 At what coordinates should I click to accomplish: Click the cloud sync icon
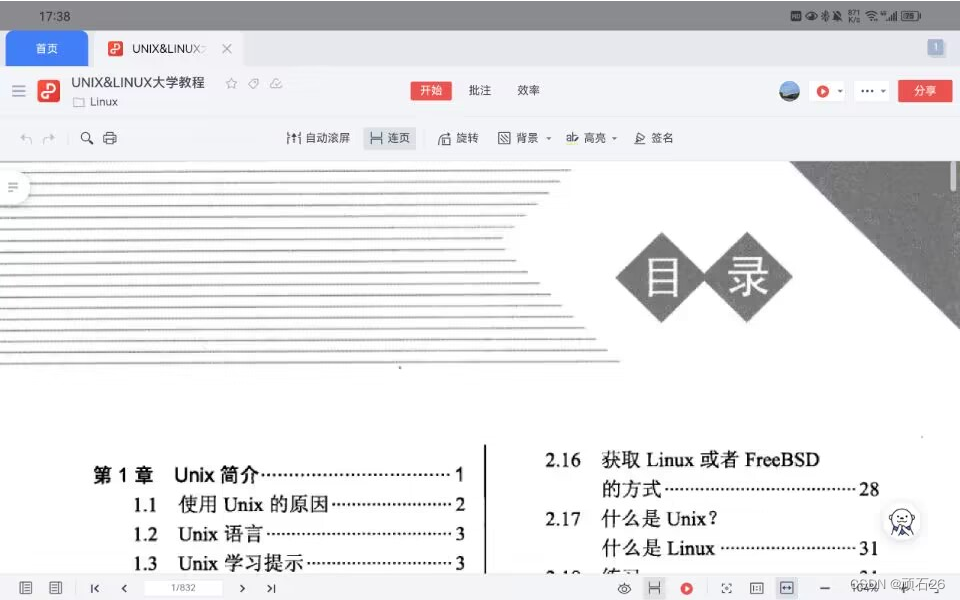(276, 83)
